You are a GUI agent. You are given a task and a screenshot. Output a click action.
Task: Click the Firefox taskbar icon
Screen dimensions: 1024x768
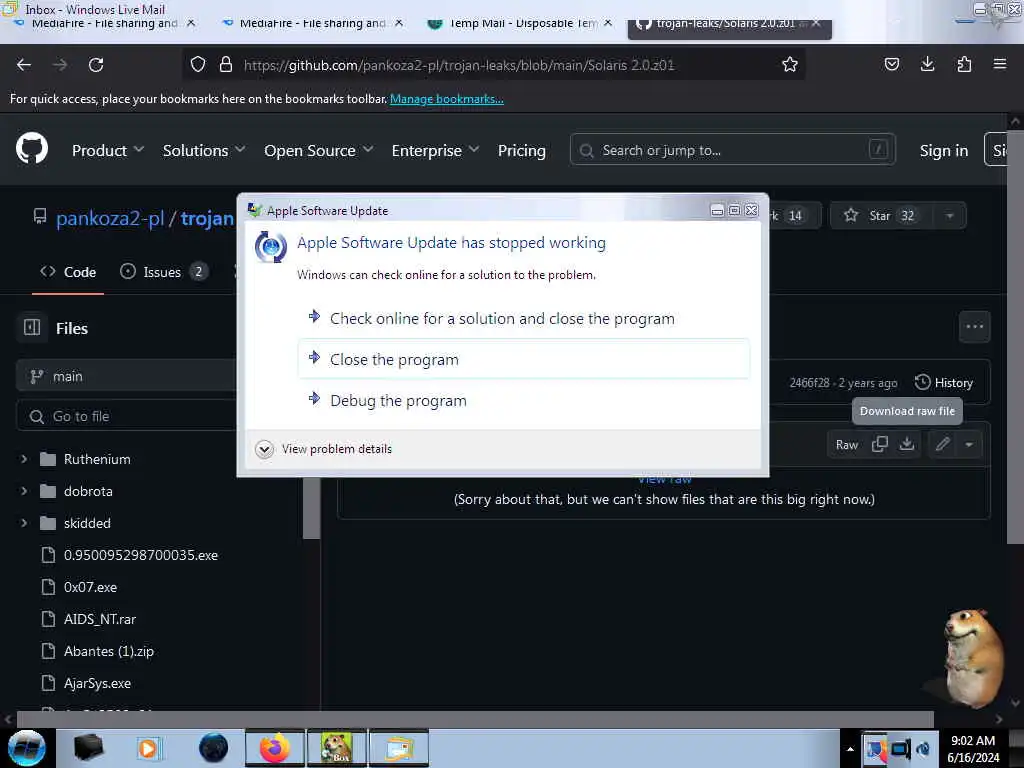(274, 748)
